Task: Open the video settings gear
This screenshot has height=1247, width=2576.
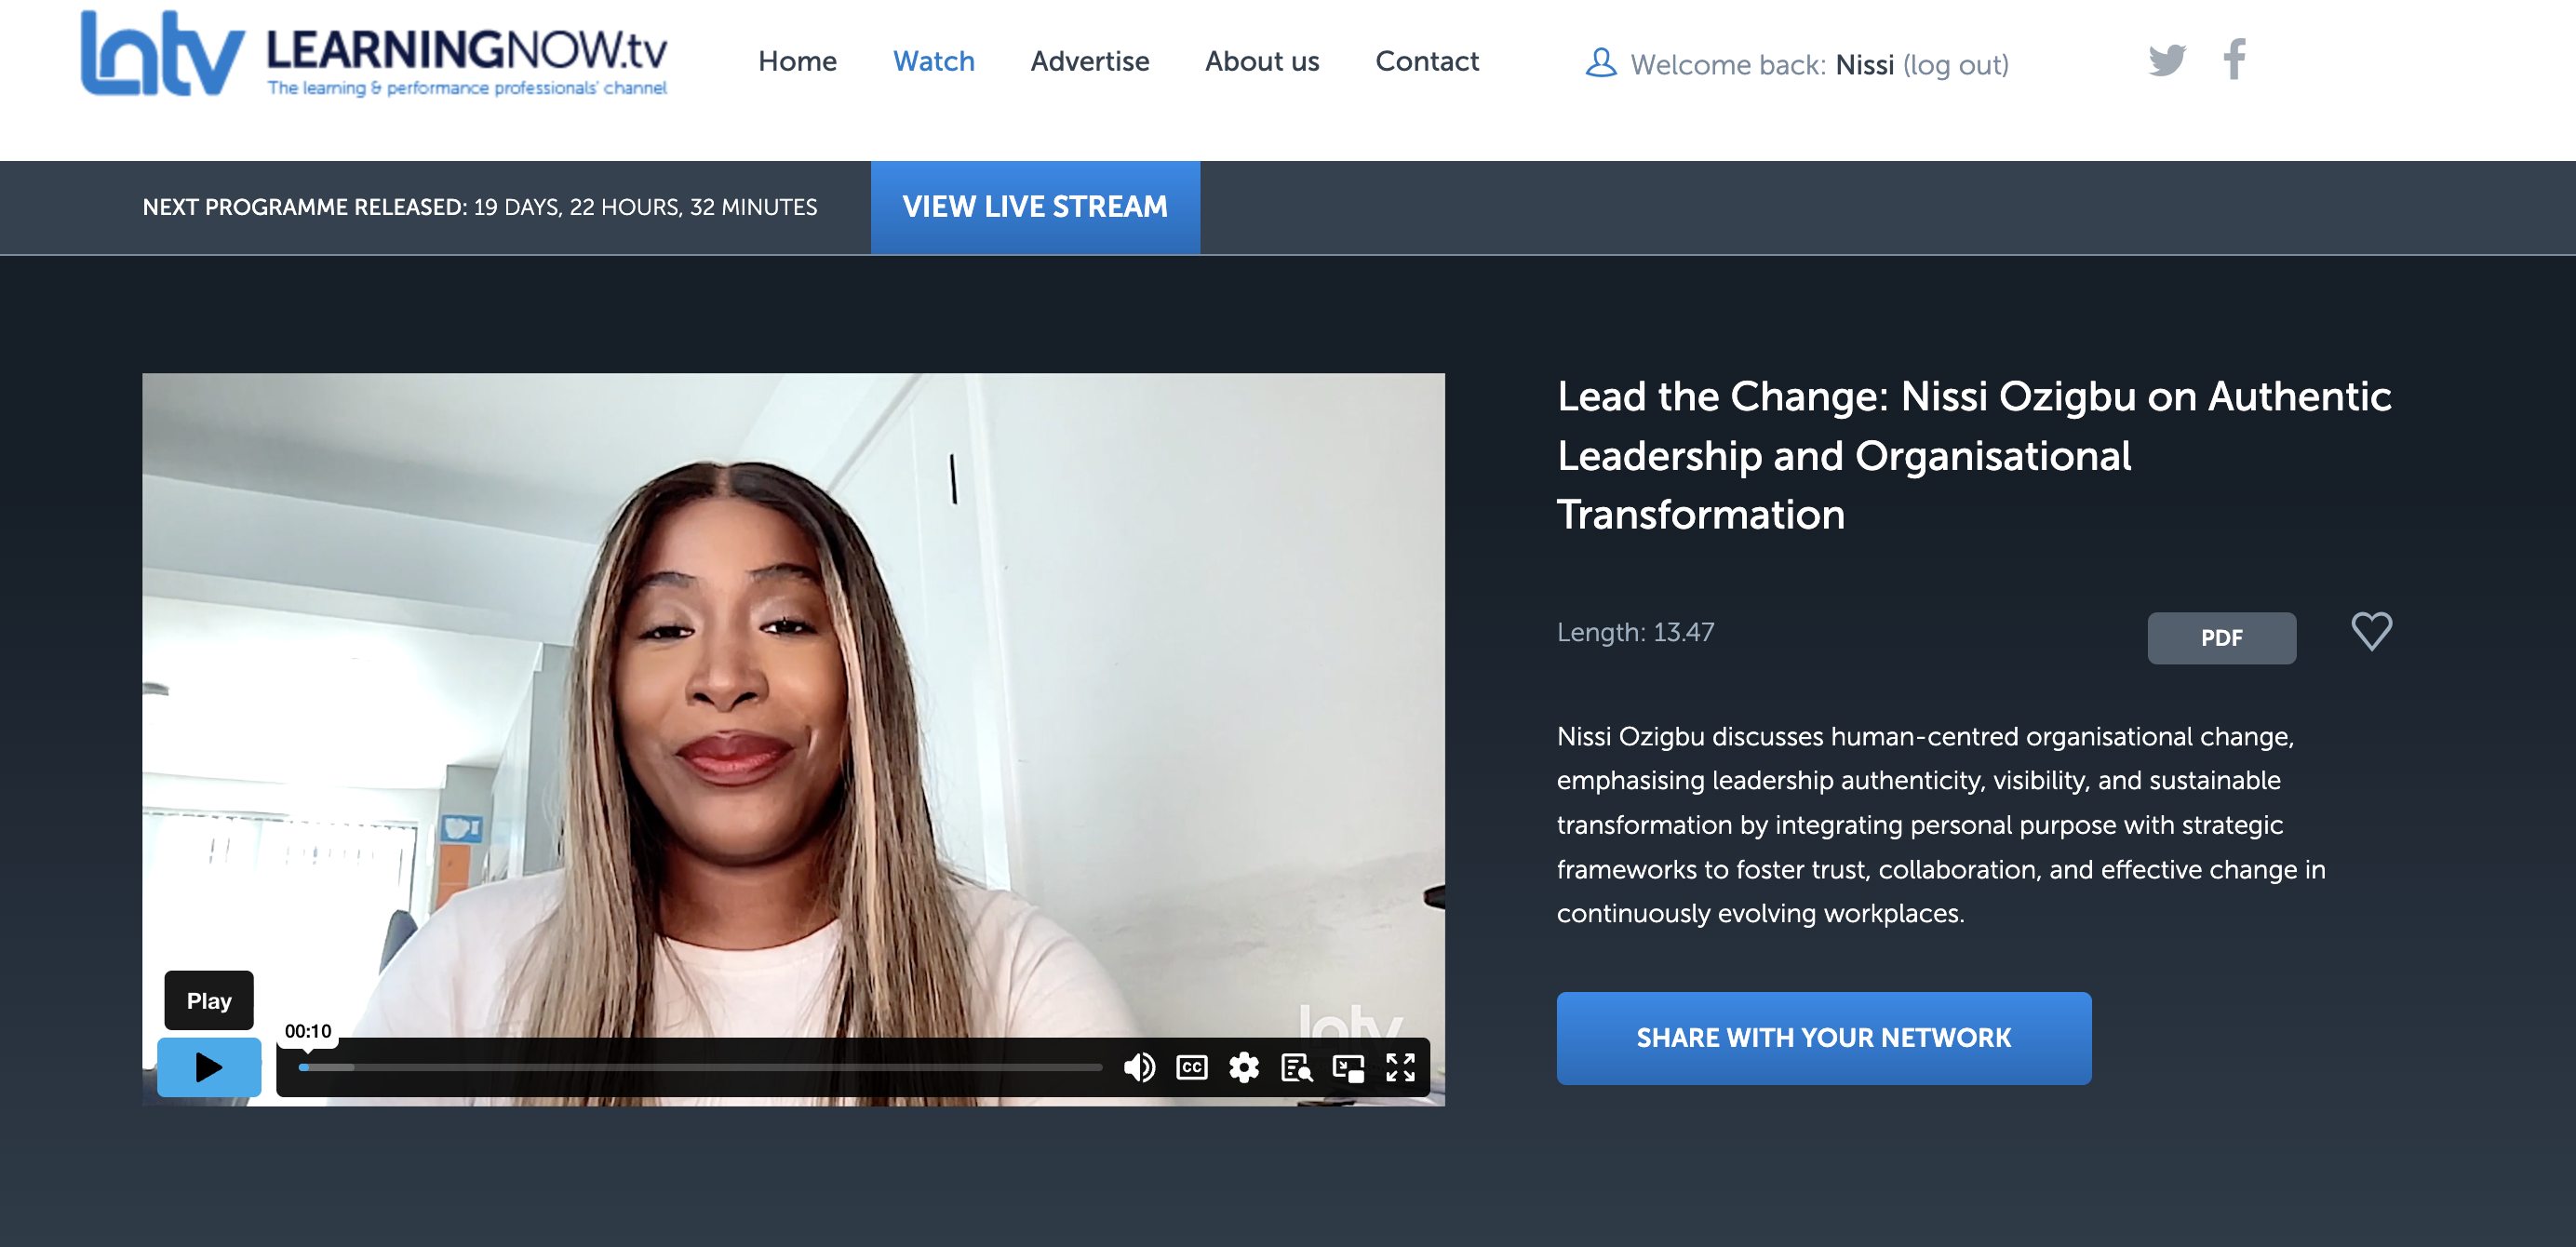Action: (x=1244, y=1068)
